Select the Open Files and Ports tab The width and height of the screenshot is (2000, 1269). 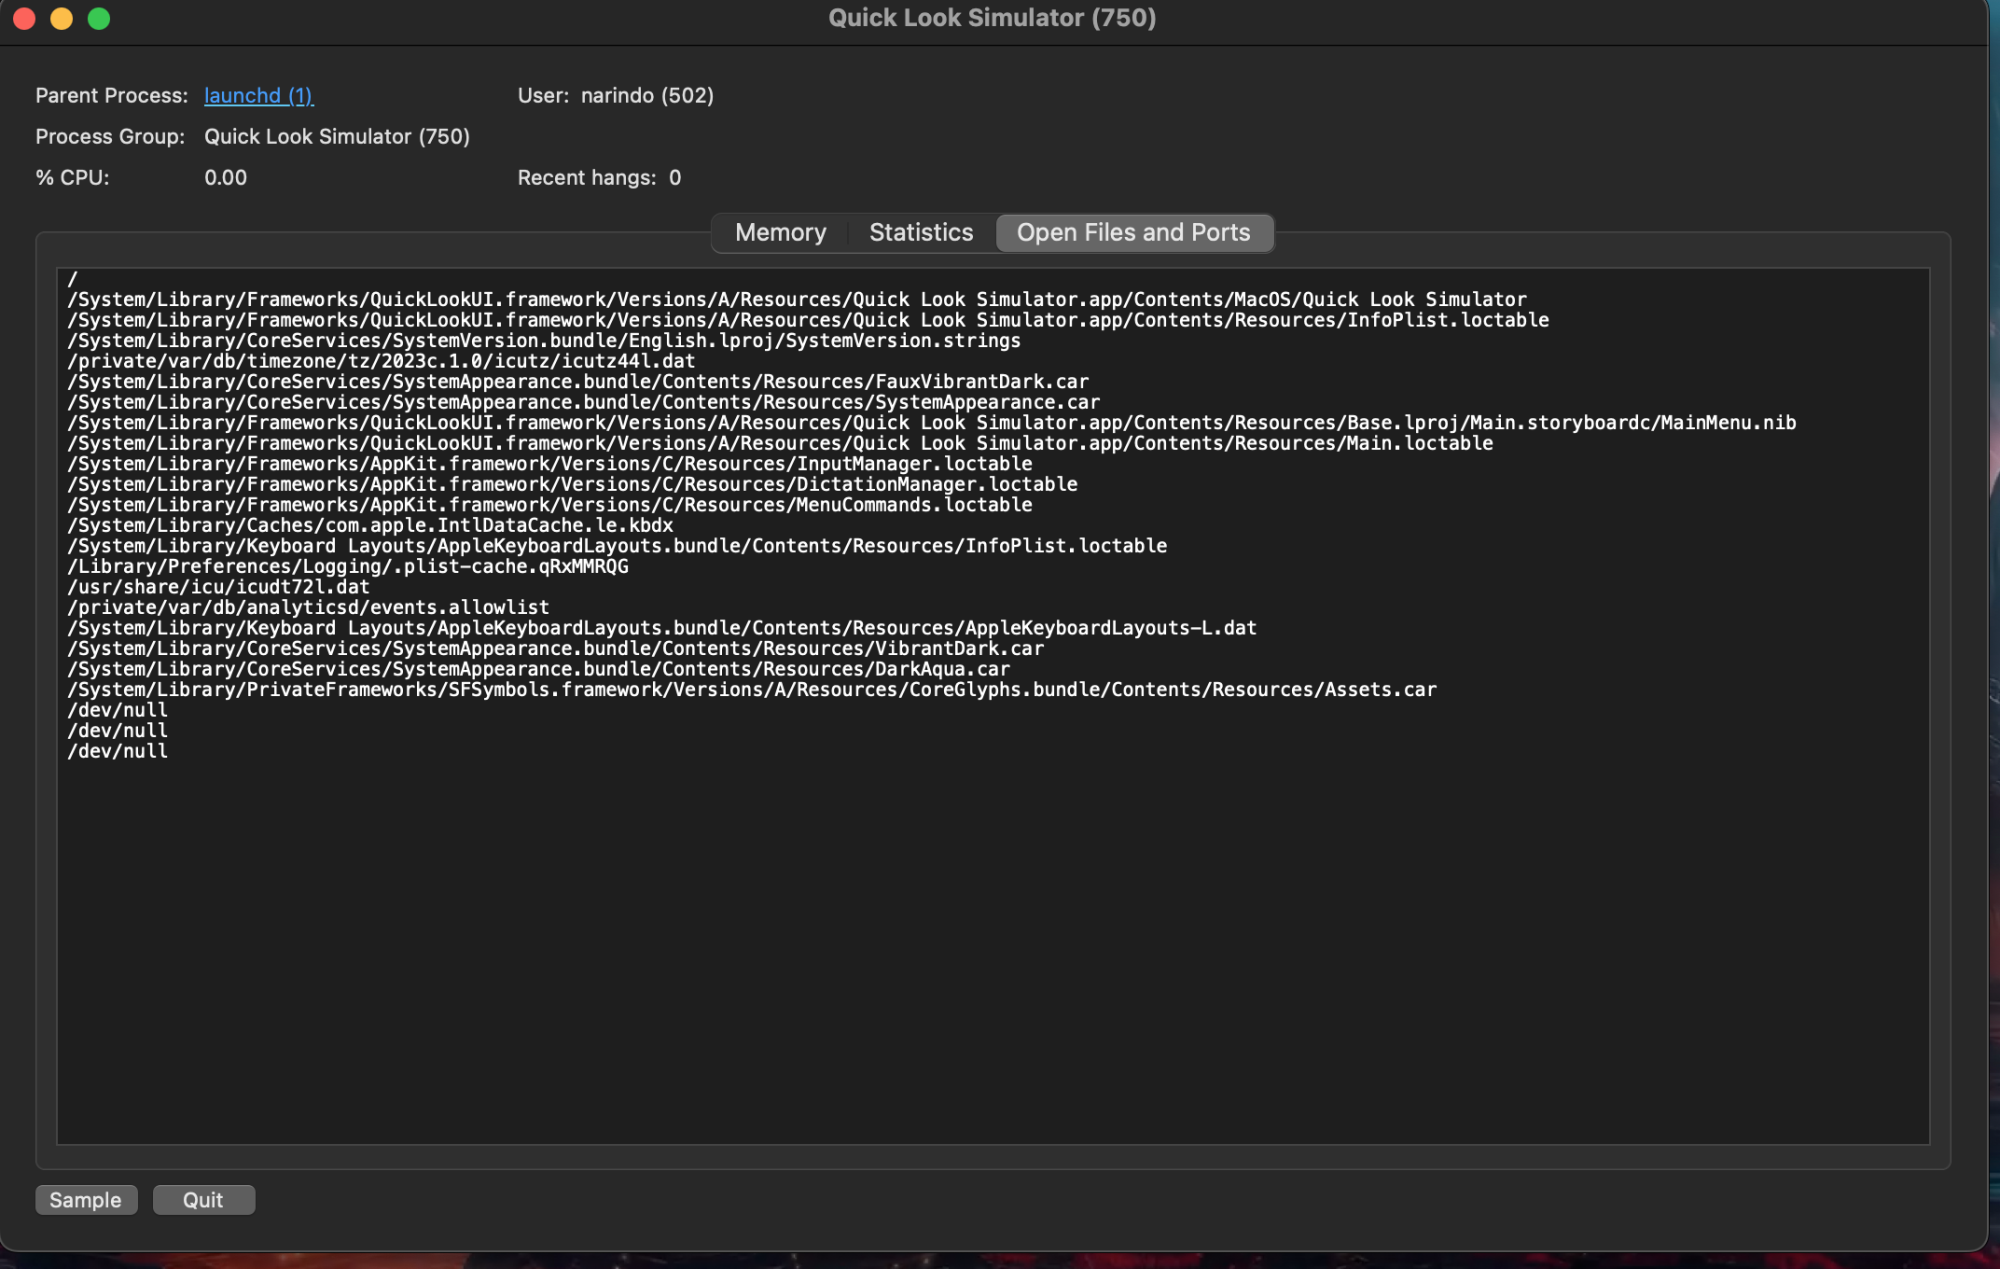tap(1134, 232)
